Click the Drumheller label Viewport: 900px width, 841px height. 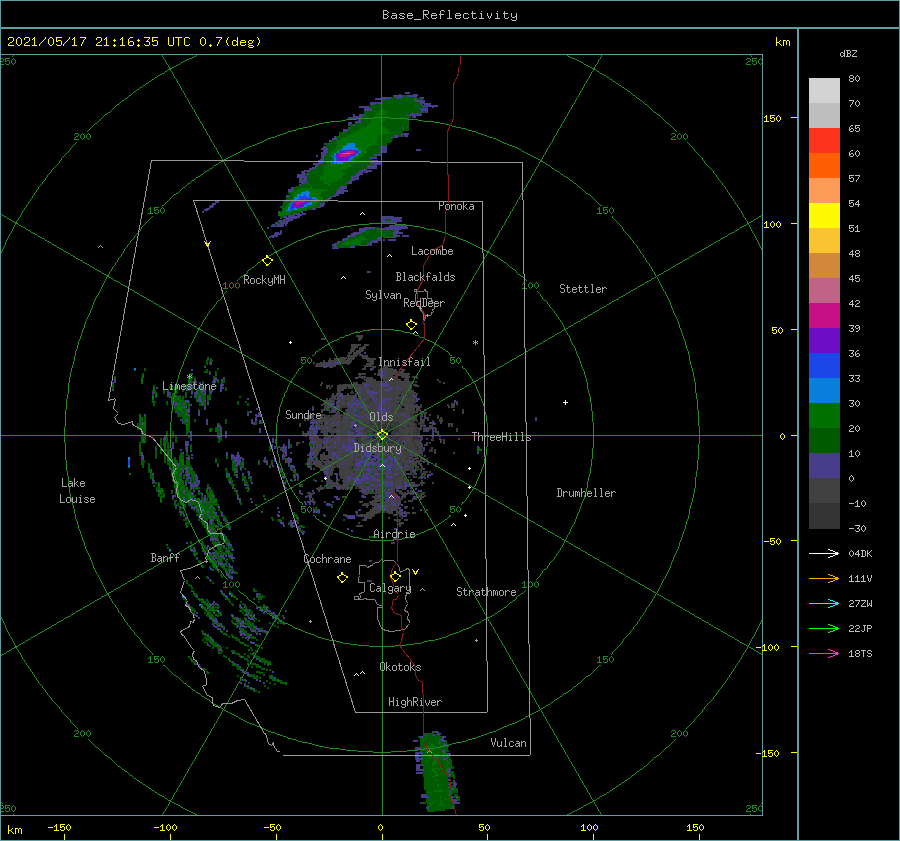585,493
